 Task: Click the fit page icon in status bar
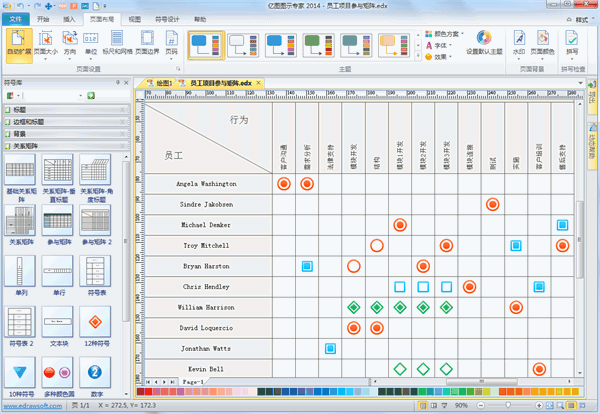[x=549, y=406]
